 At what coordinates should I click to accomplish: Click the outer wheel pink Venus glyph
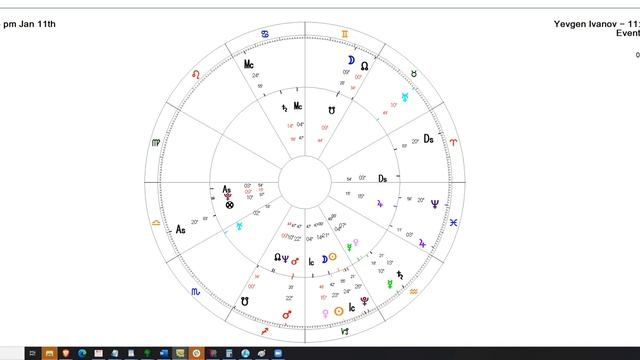point(325,313)
